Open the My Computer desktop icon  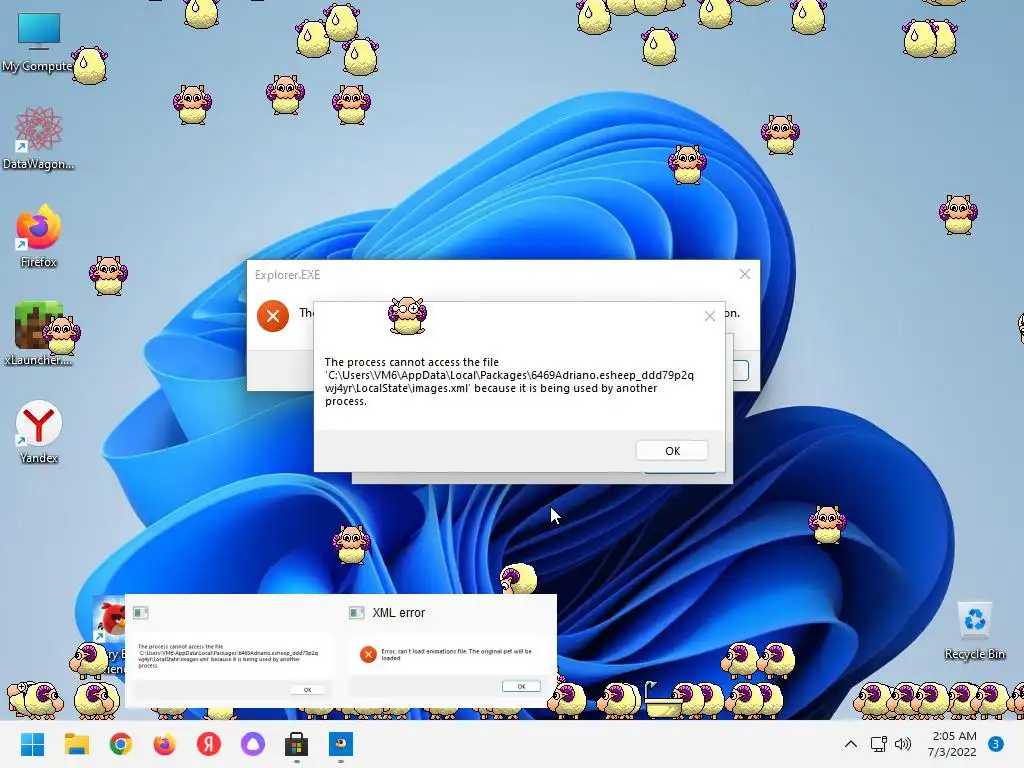(39, 40)
